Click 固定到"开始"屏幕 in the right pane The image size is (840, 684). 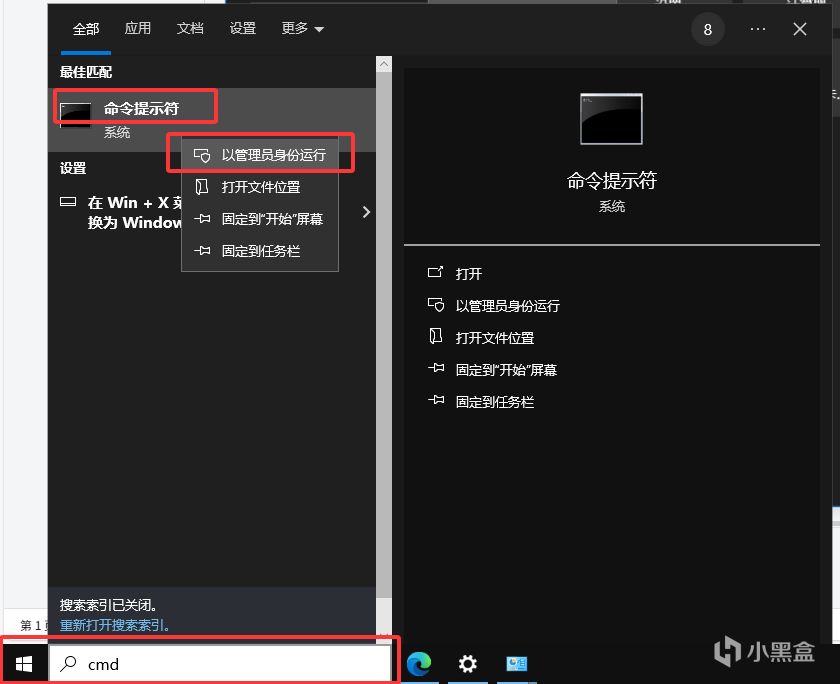[506, 370]
